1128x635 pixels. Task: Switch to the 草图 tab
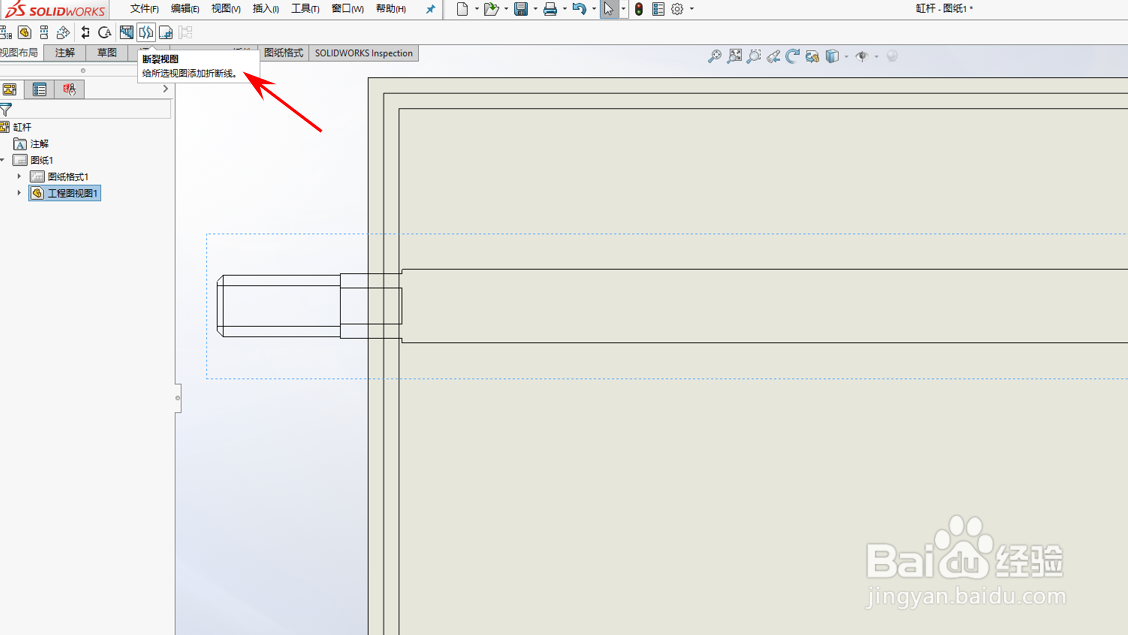coord(106,53)
